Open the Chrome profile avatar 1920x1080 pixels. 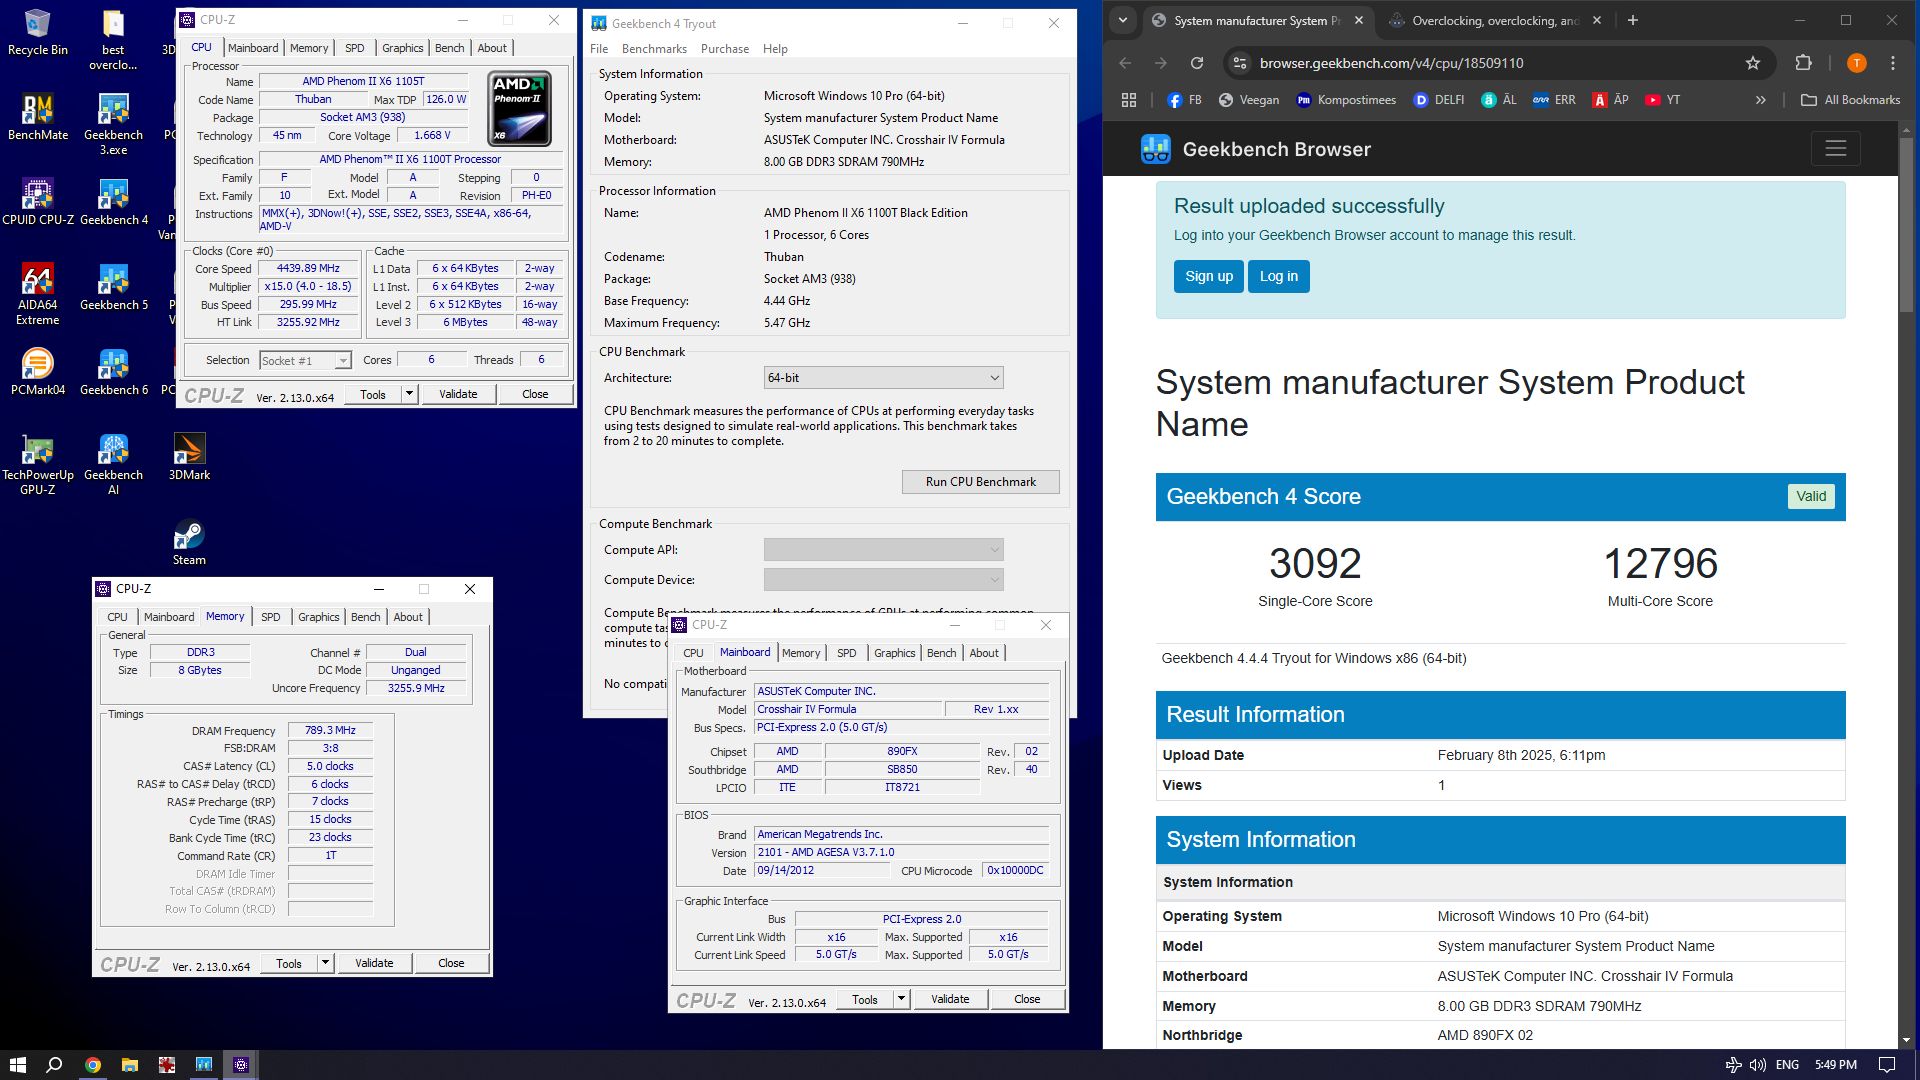point(1857,63)
